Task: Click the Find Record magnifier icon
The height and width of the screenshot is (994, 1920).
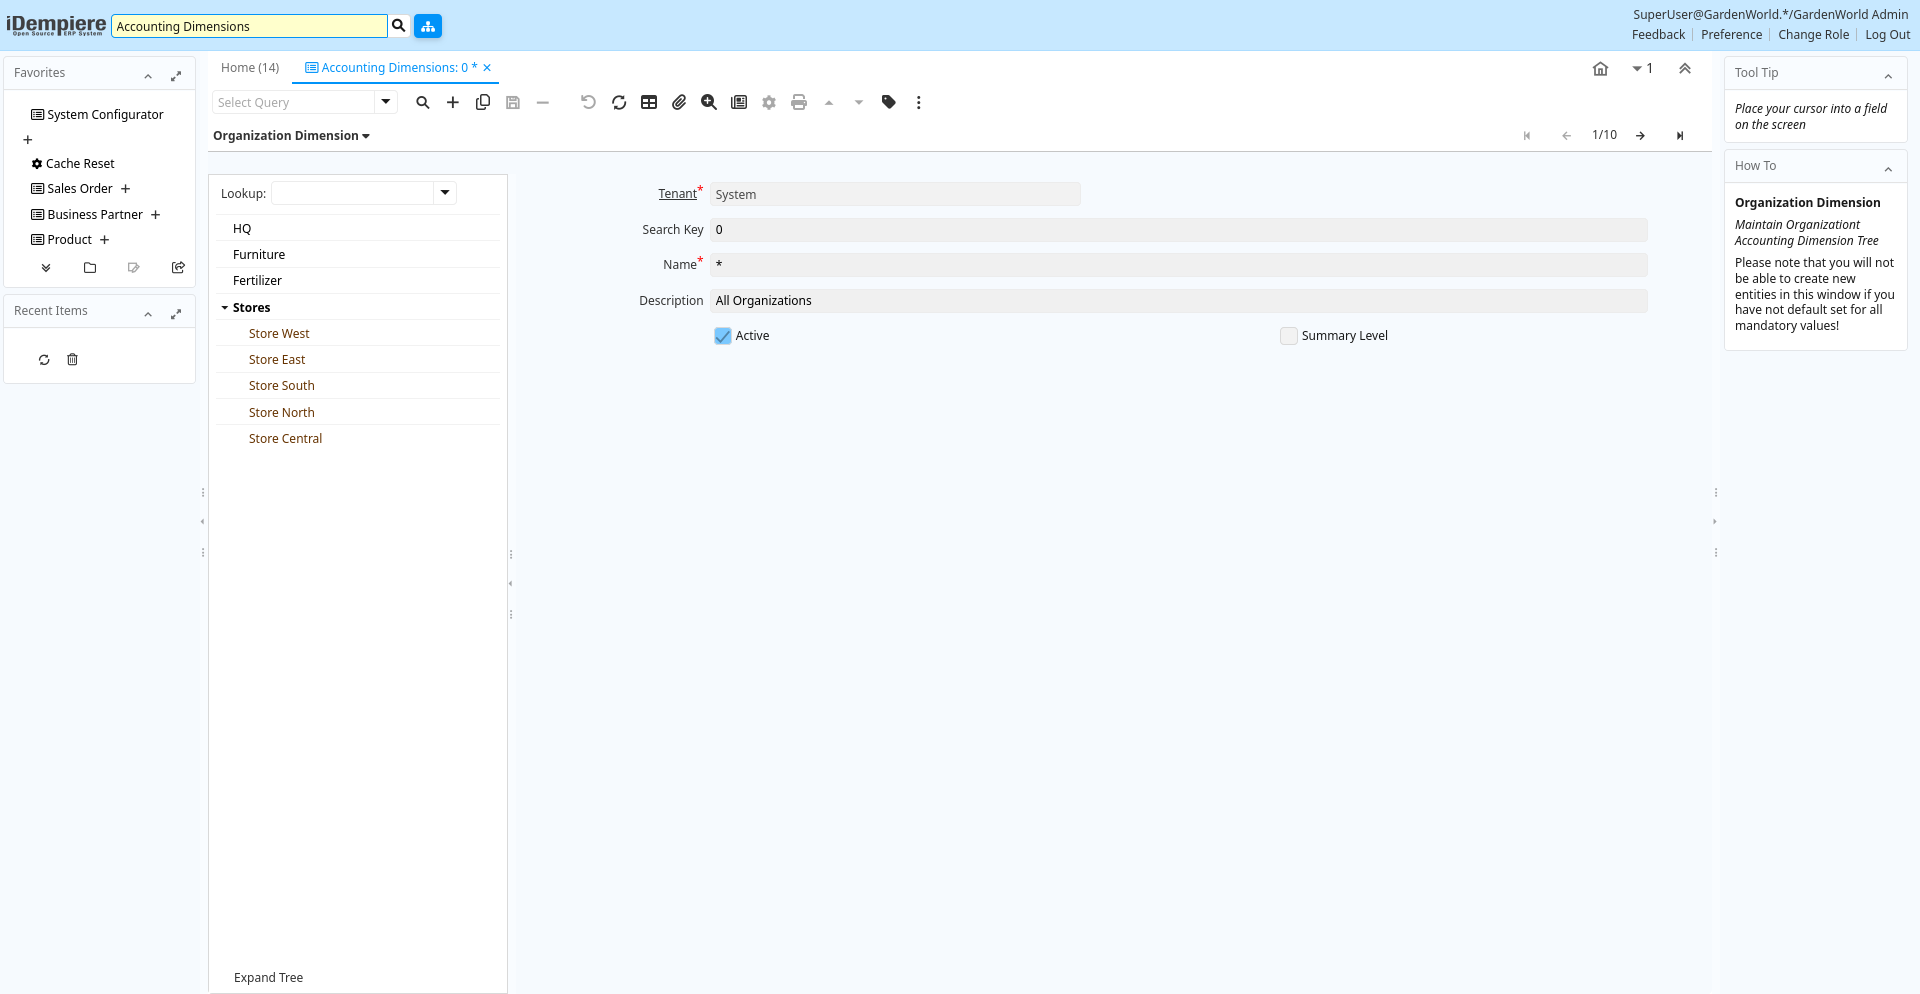Action: click(423, 102)
